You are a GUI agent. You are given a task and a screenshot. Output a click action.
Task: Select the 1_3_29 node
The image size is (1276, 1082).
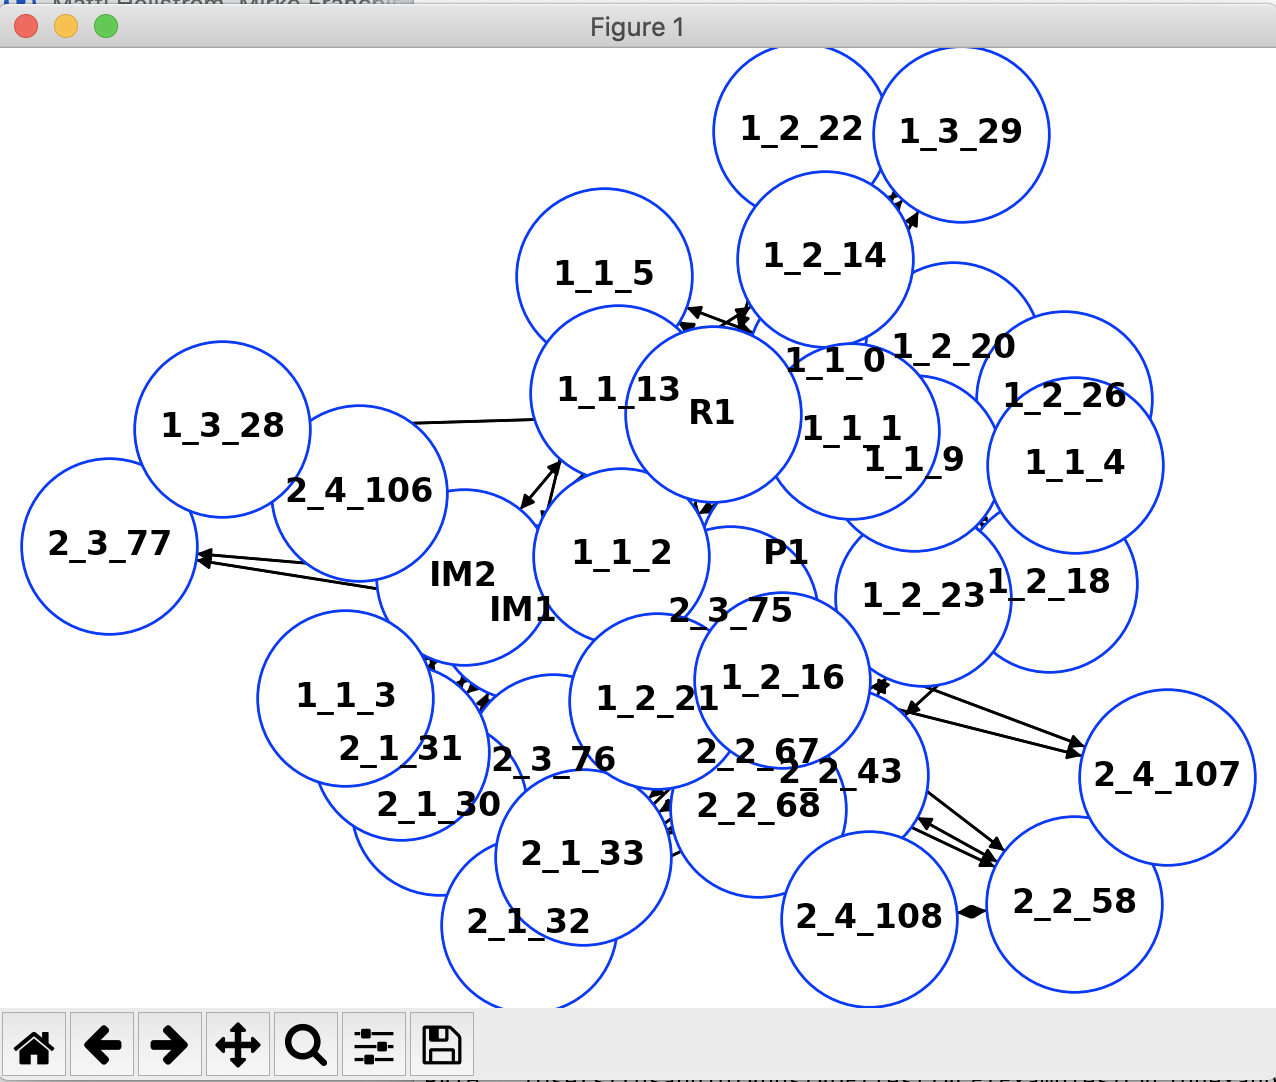(961, 133)
